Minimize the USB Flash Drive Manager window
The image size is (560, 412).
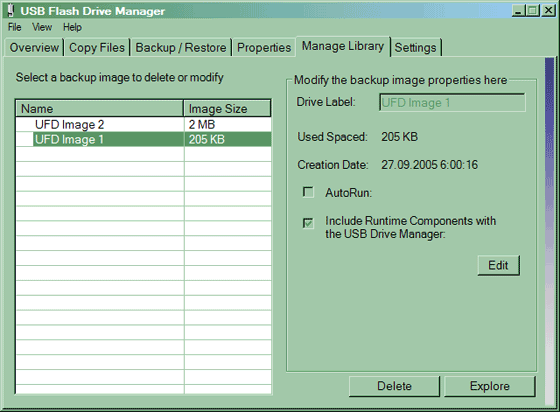coord(519,10)
